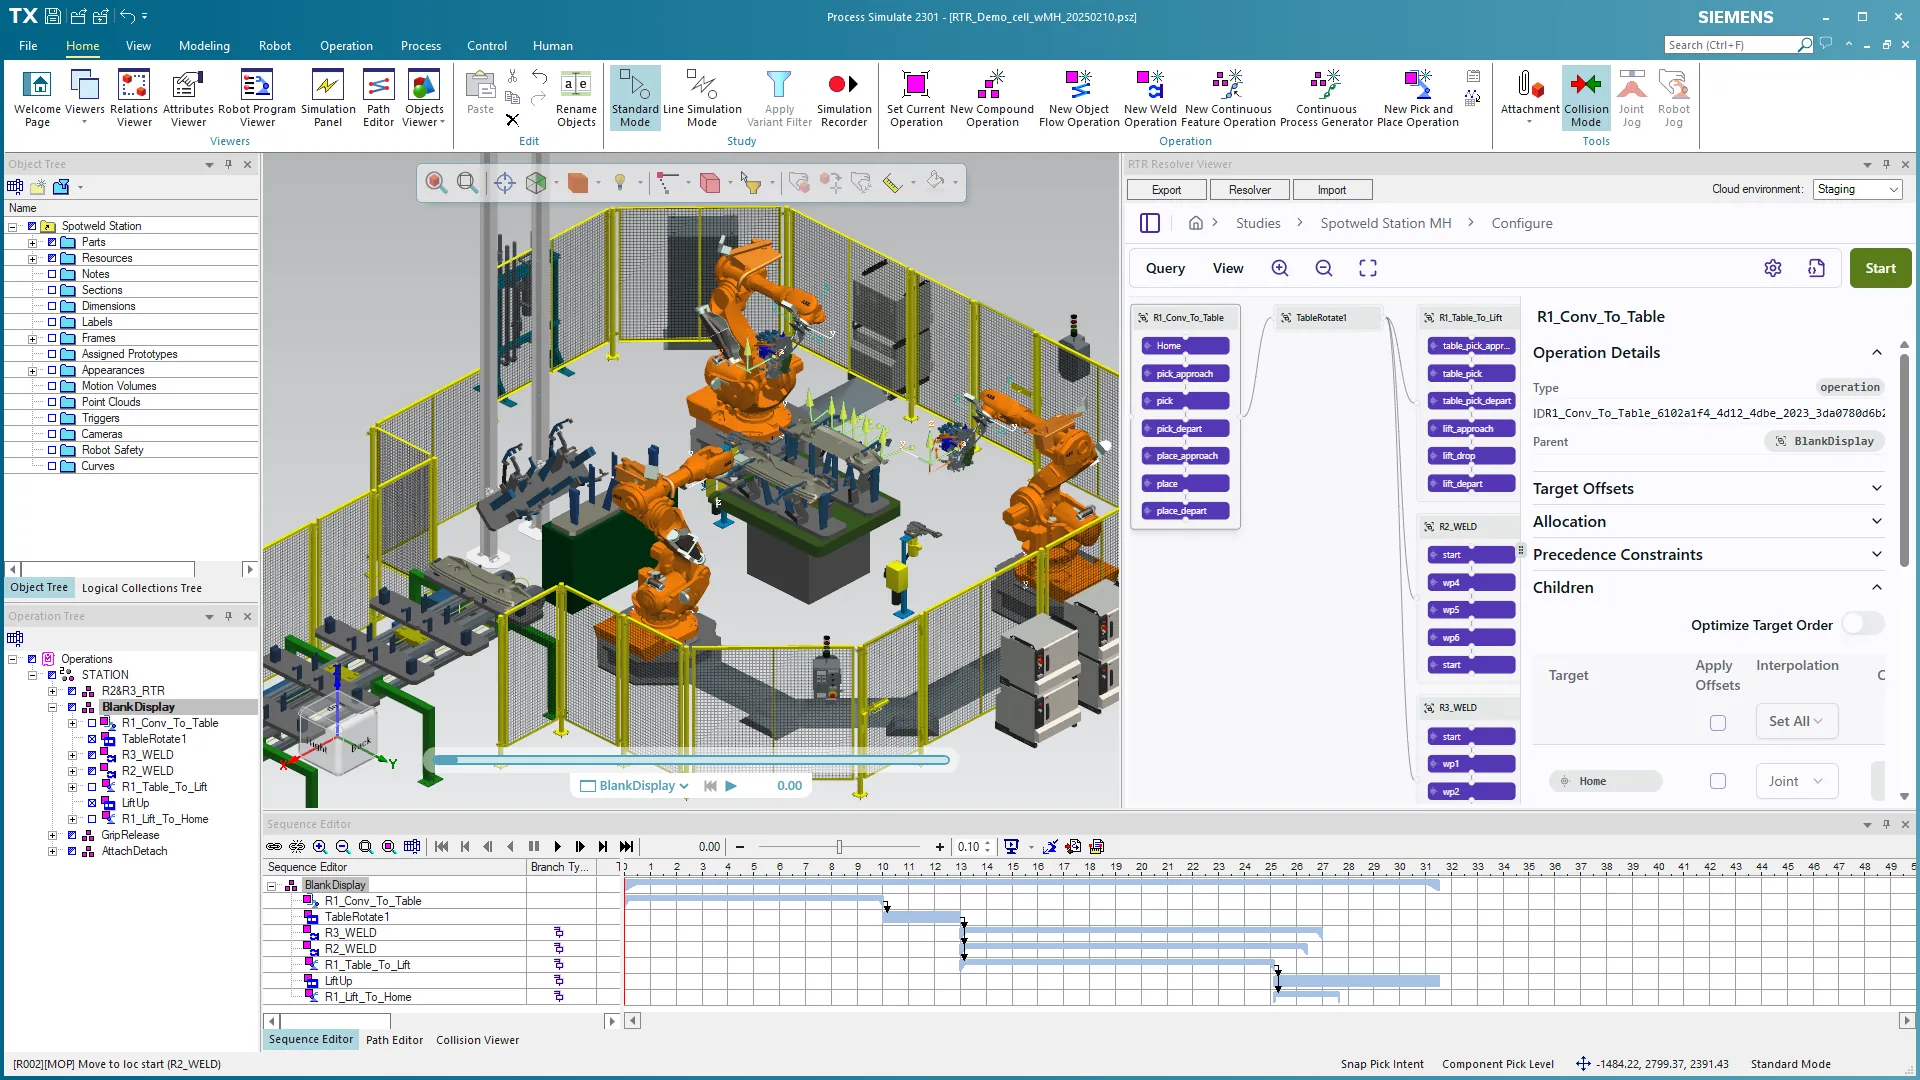Play the Sequence Editor simulation forward
Image resolution: width=1920 pixels, height=1080 pixels.
557,847
